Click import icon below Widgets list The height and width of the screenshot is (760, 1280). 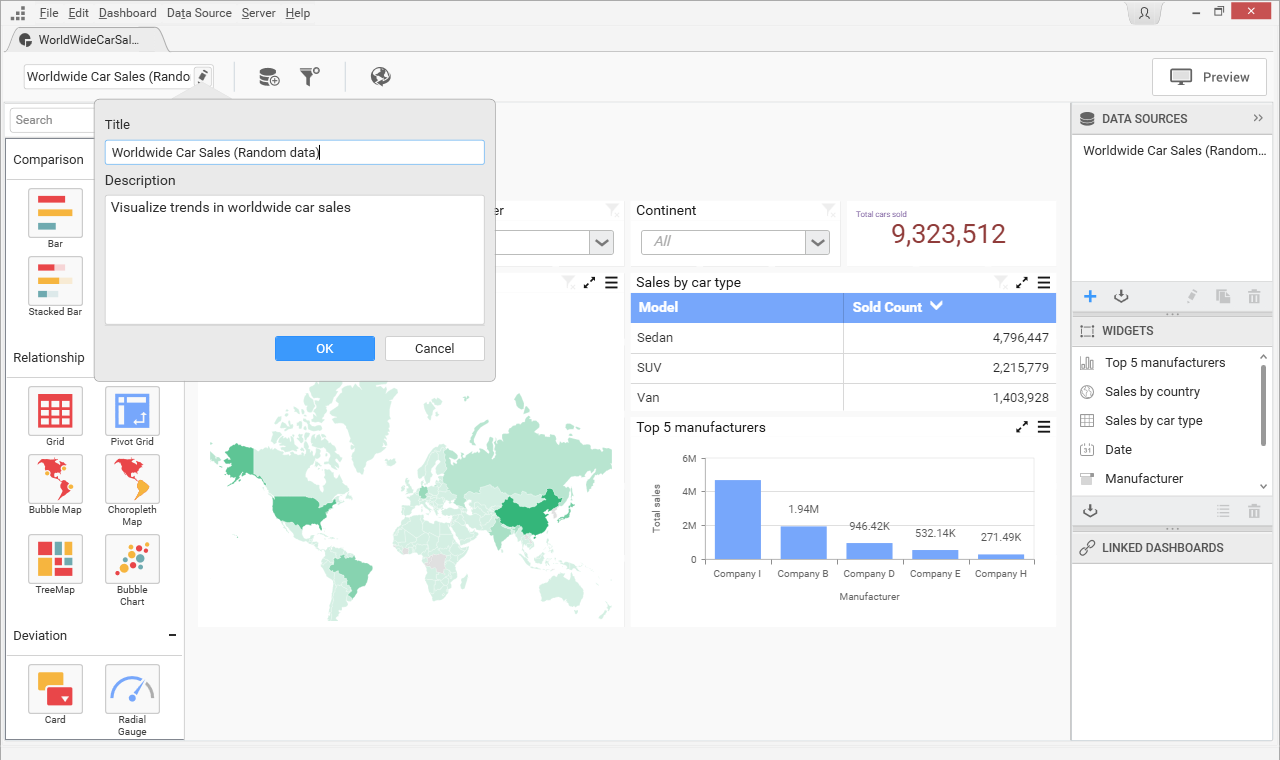pyautogui.click(x=1090, y=511)
